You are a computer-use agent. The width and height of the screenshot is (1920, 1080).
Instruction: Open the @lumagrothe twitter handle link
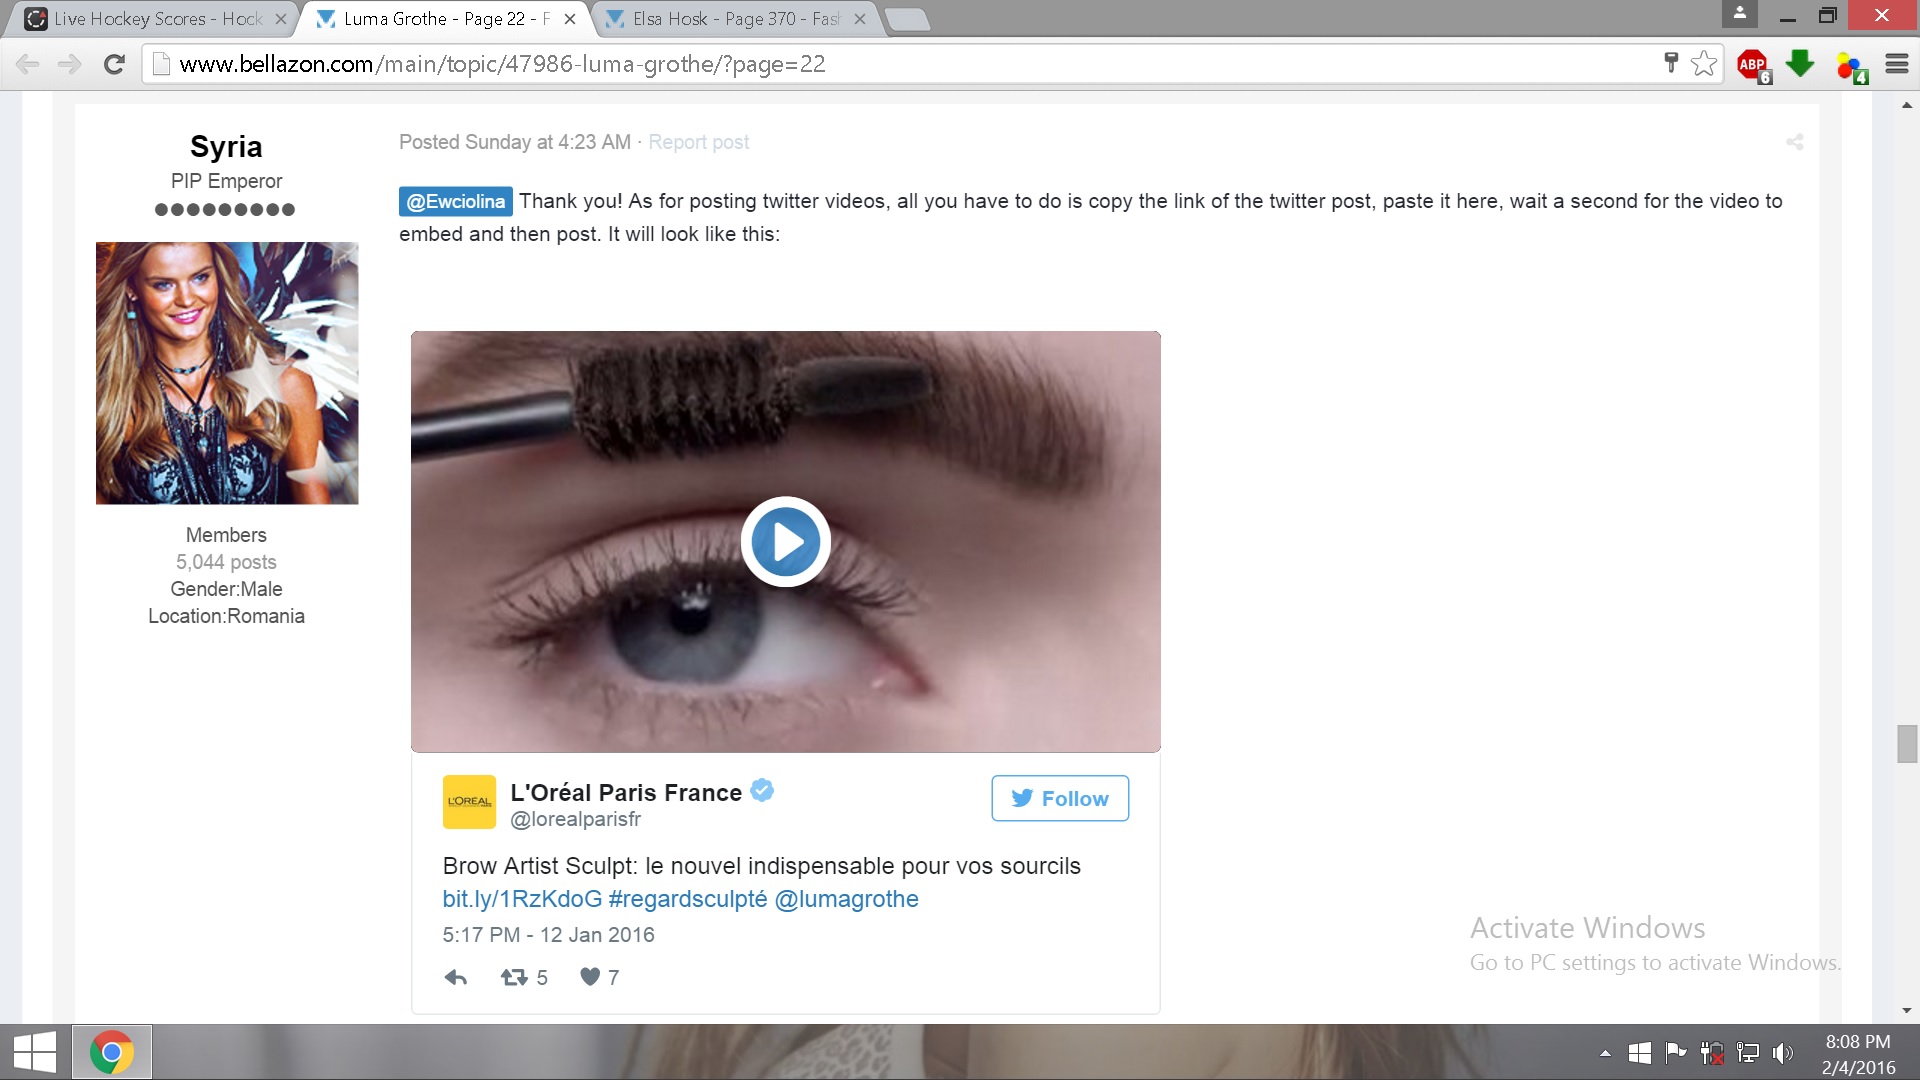[846, 899]
